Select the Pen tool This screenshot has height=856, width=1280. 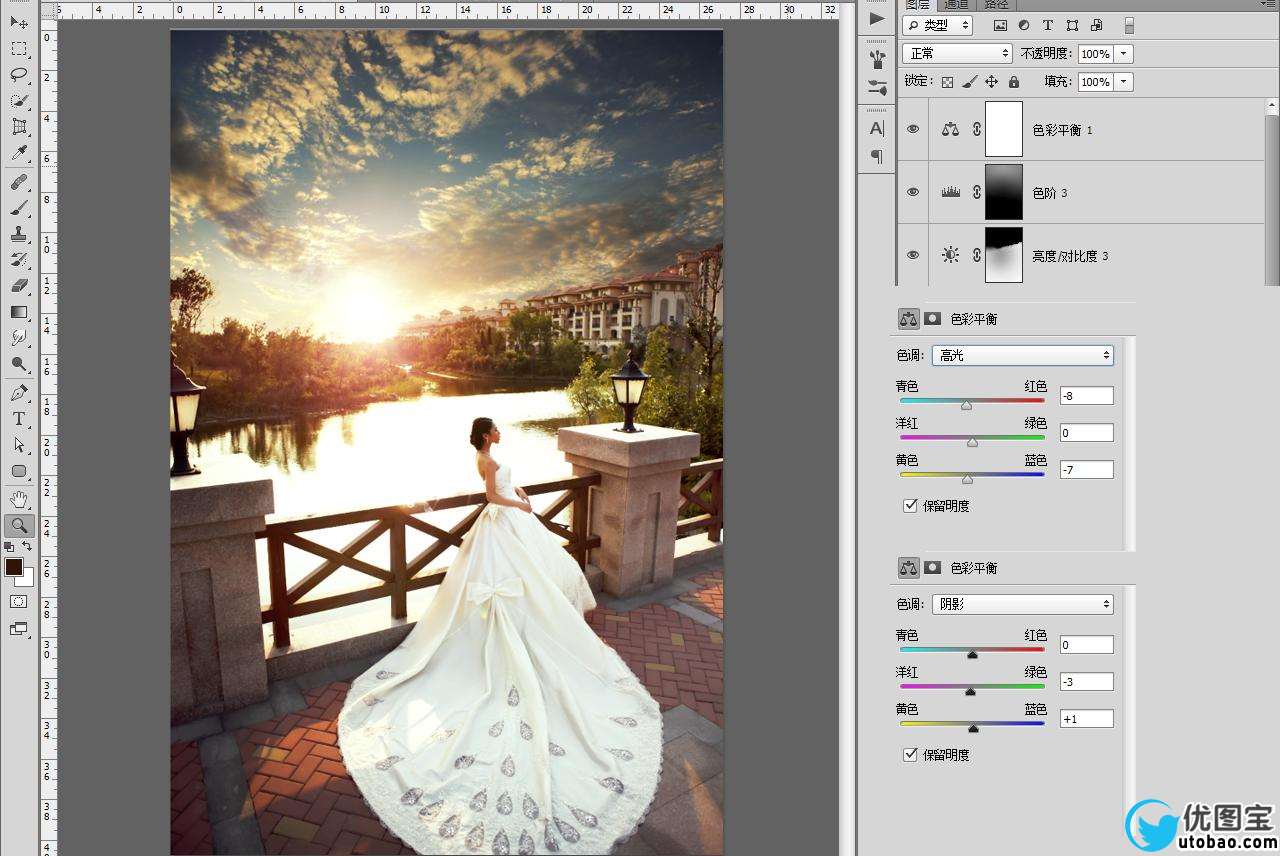(x=19, y=393)
